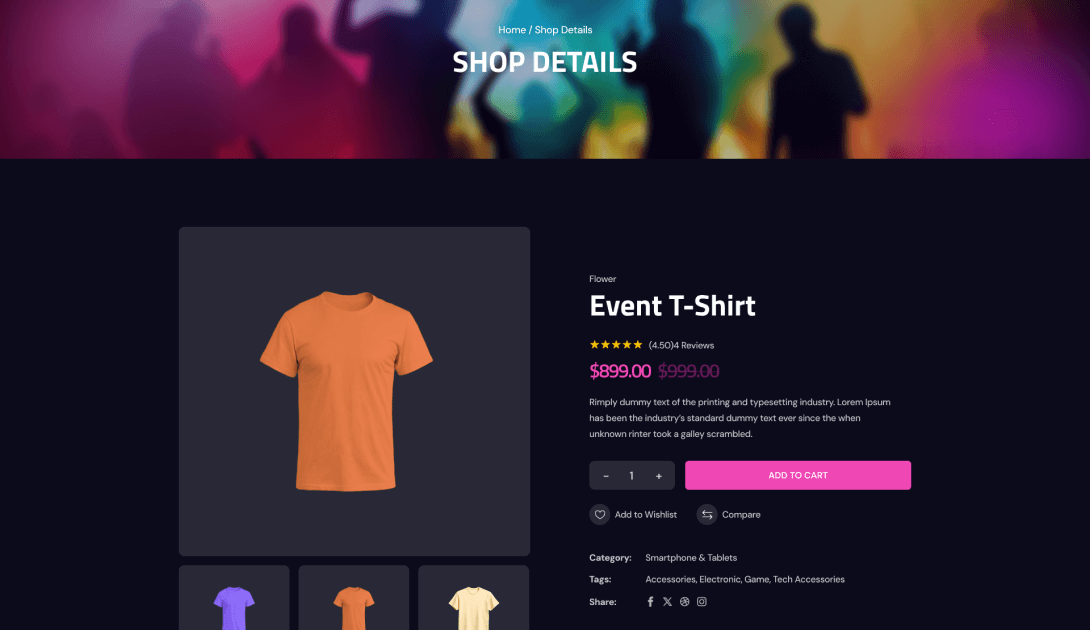
Task: Go to Home via breadcrumb
Action: click(x=512, y=30)
